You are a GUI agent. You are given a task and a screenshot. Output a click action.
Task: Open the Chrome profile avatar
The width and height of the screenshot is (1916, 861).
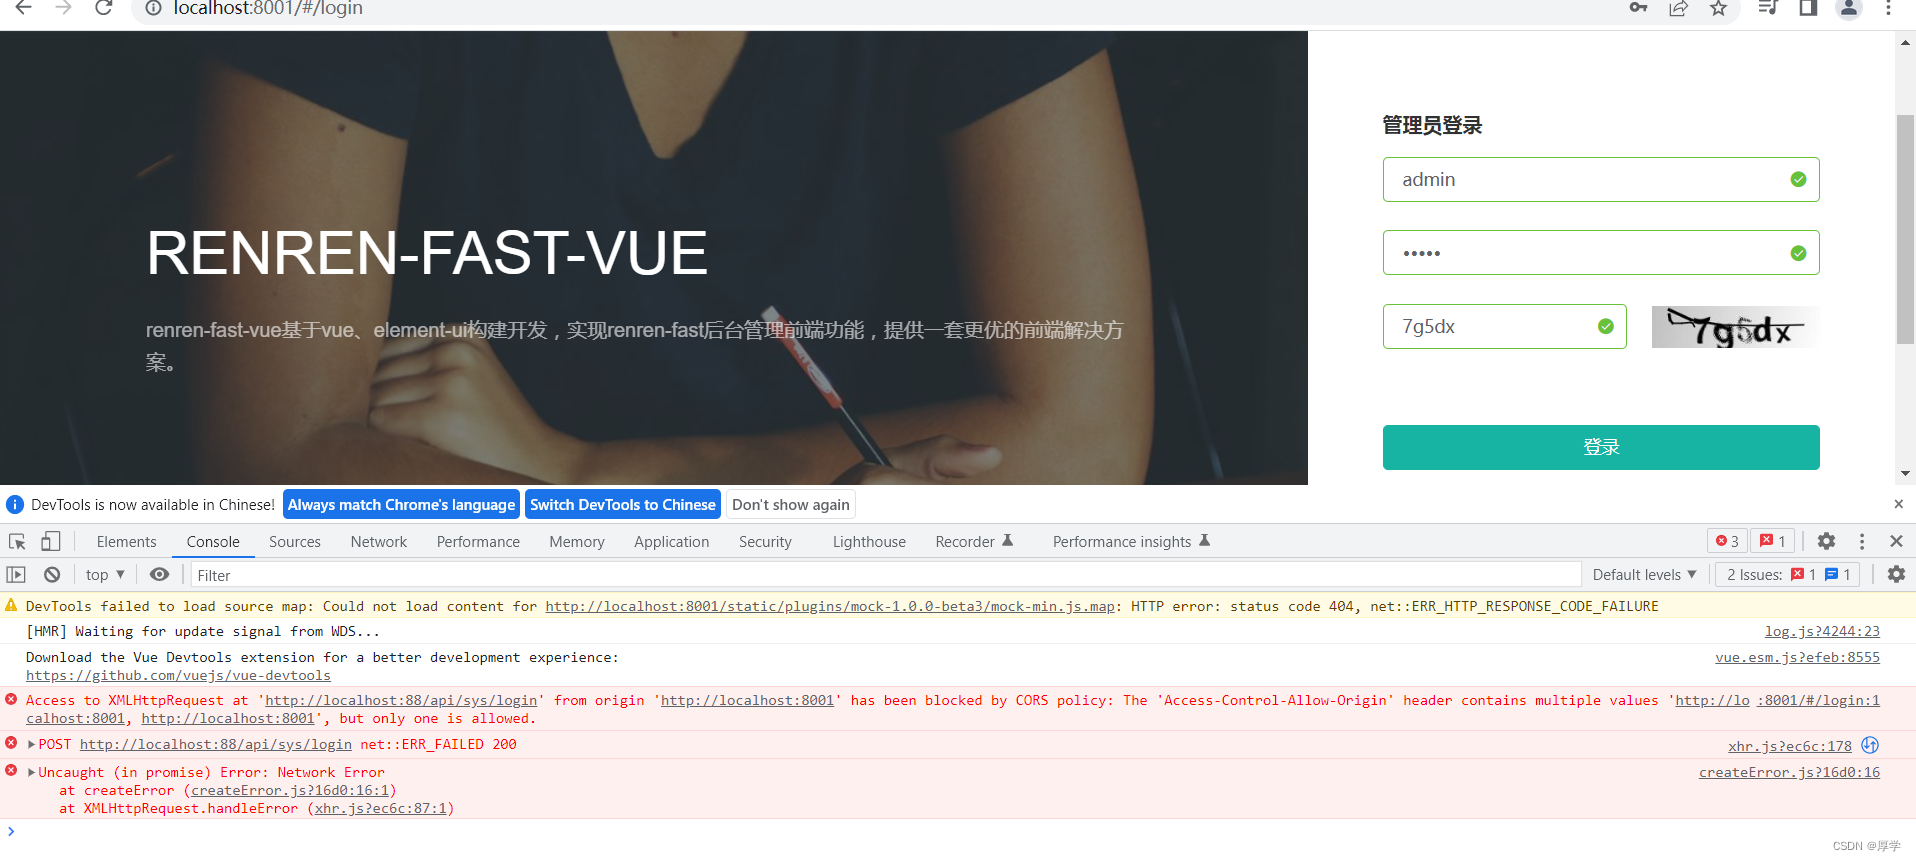click(x=1849, y=8)
